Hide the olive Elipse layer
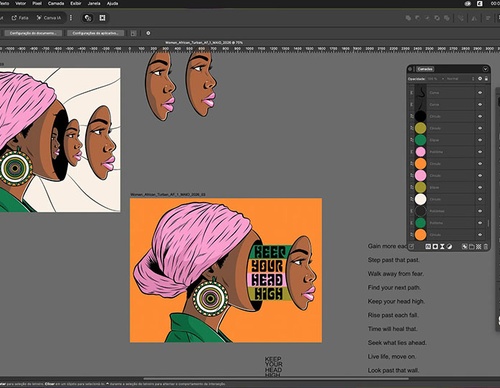 coord(480,187)
